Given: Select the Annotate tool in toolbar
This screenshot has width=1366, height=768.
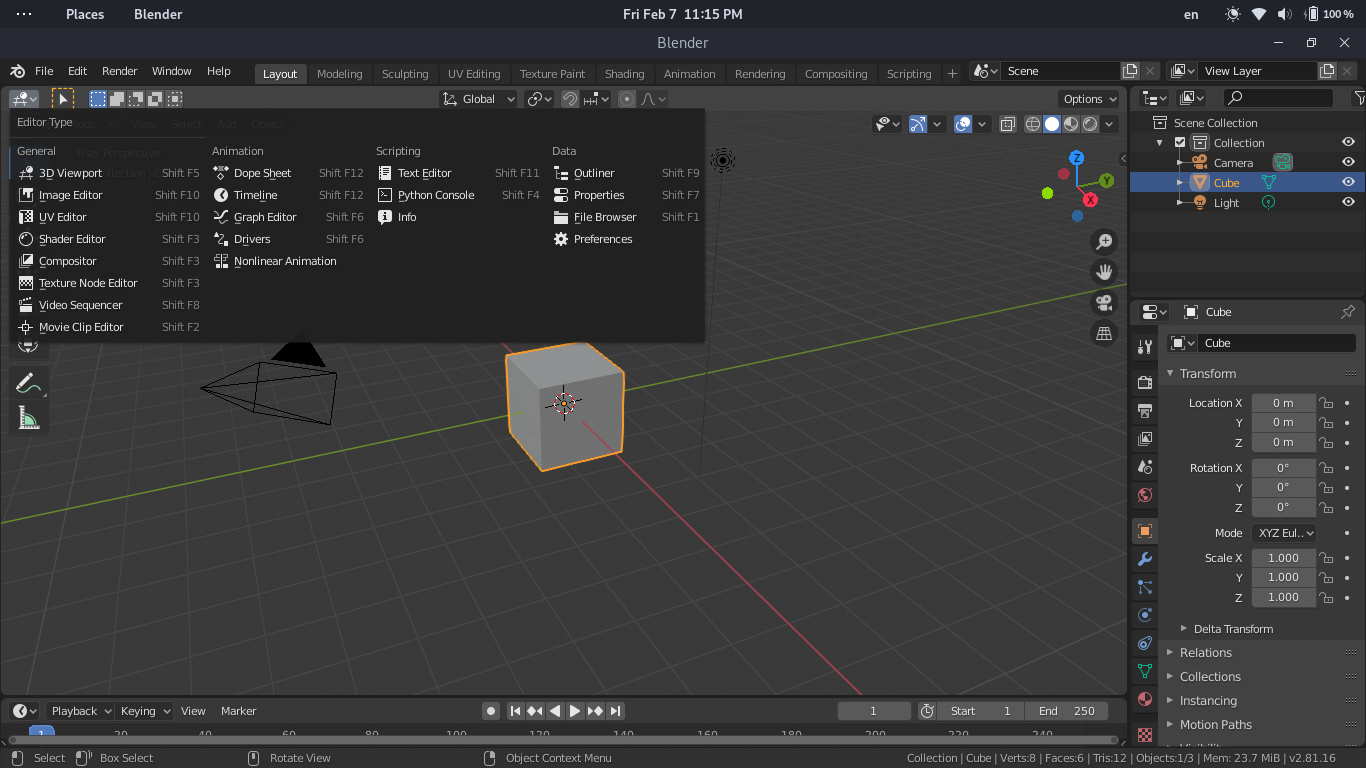Looking at the screenshot, I should tap(28, 383).
